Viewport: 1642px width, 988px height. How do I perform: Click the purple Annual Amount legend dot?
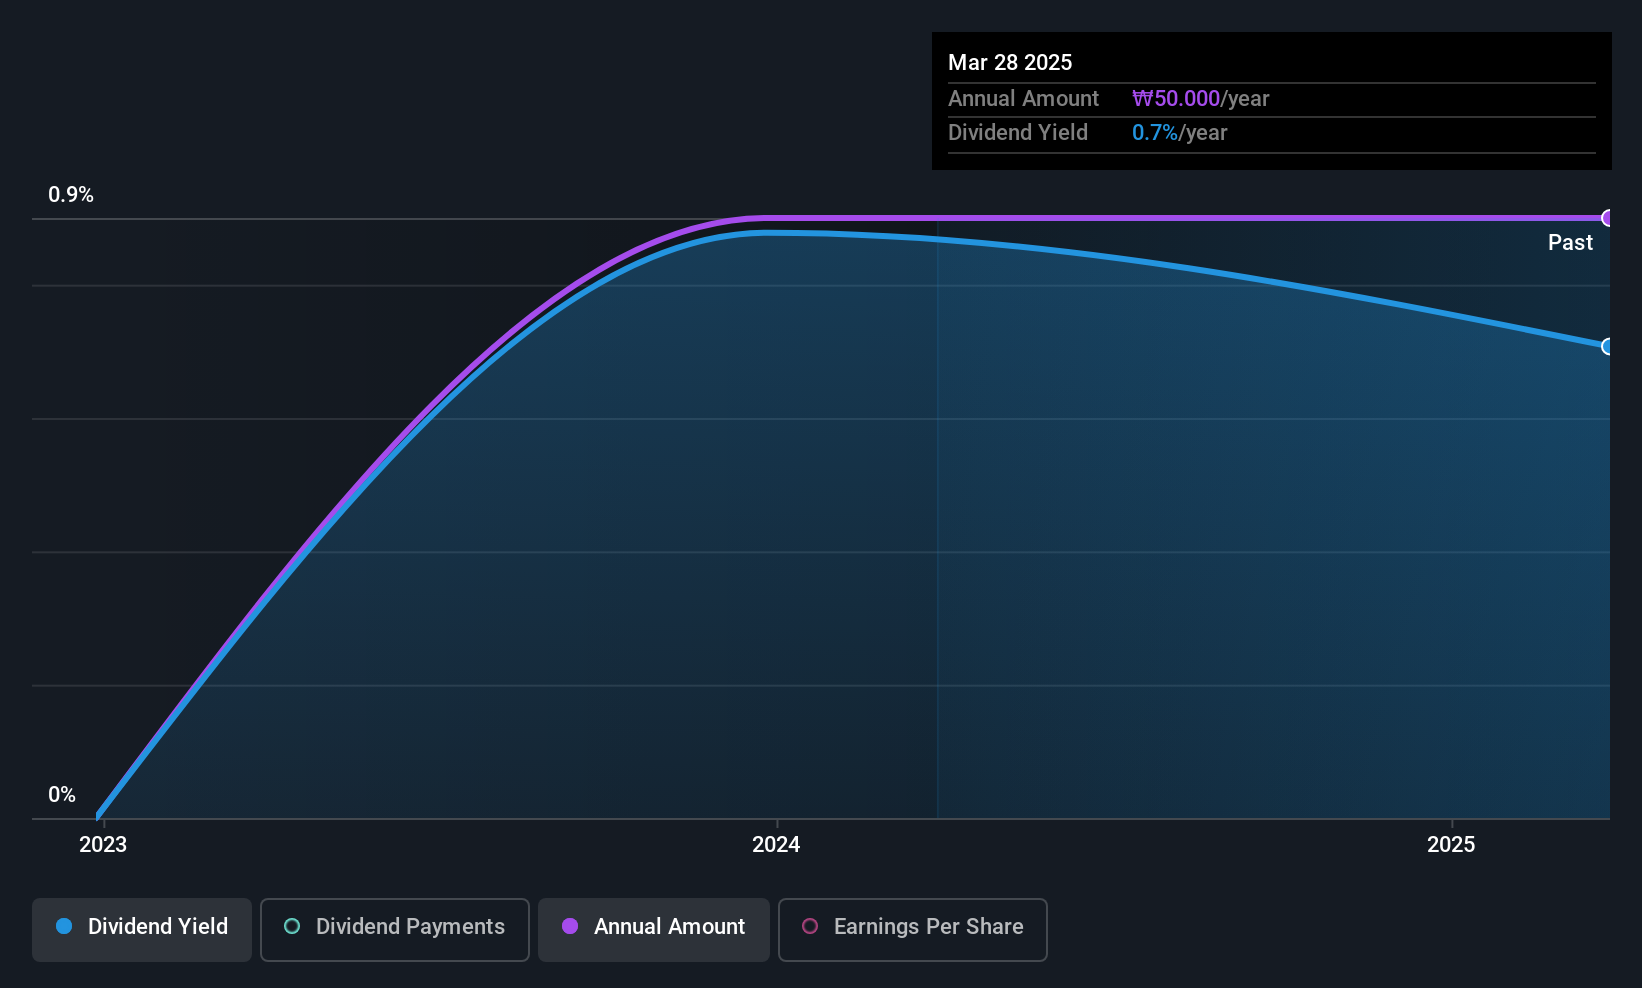570,926
